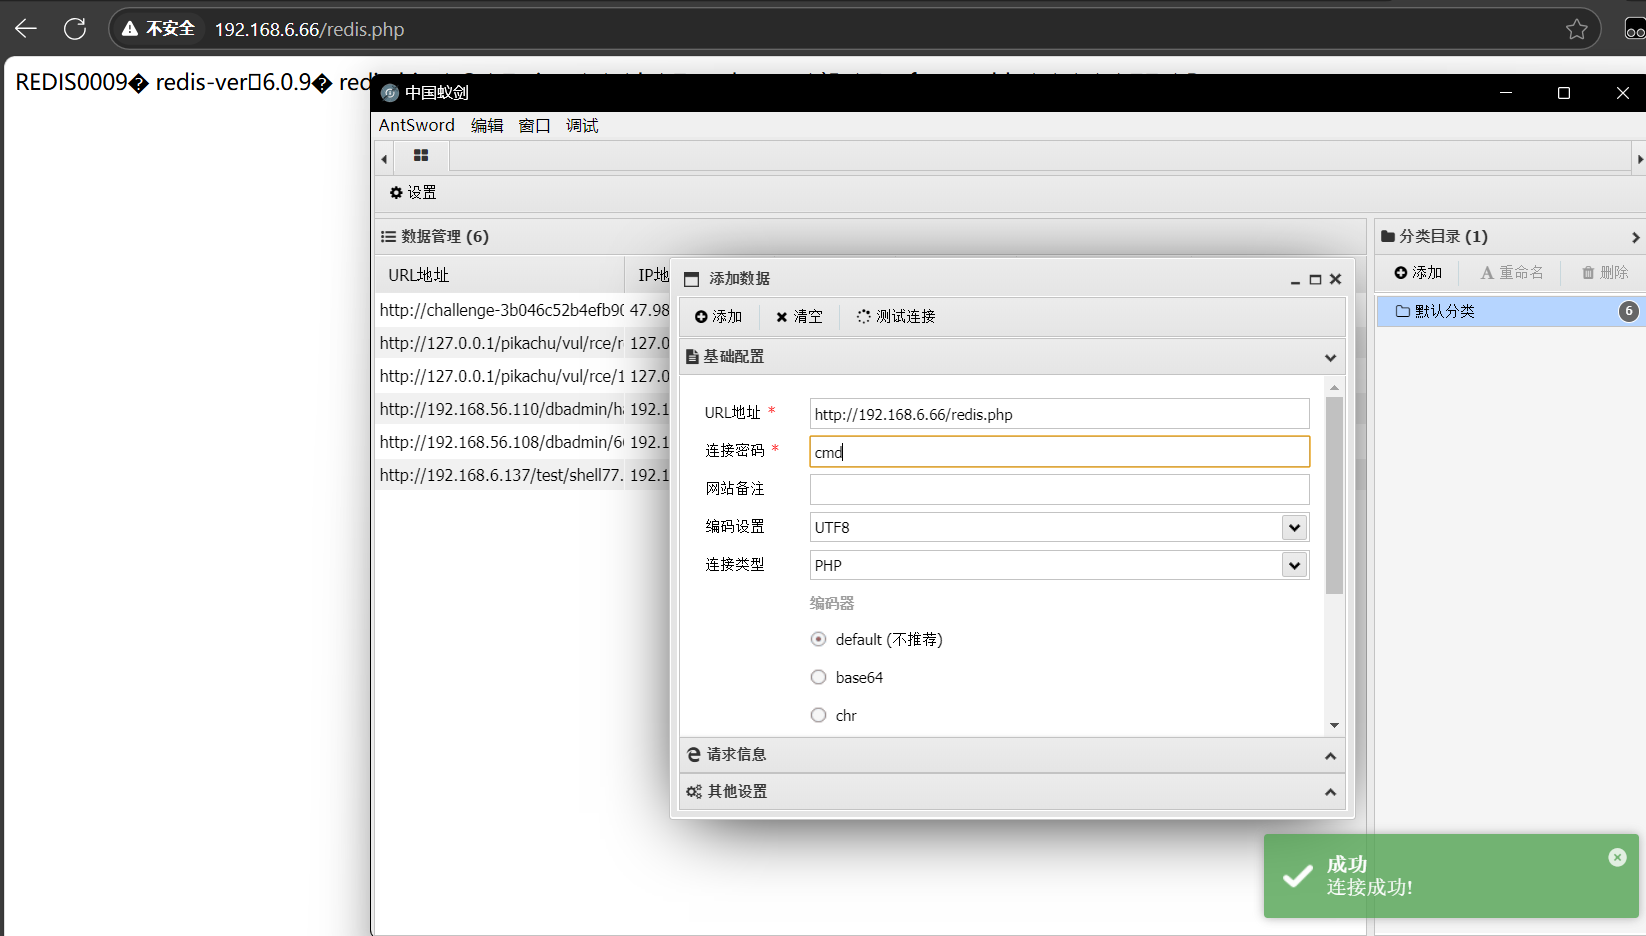This screenshot has width=1646, height=936.
Task: Sort by the URL地址 column header
Action: [x=500, y=275]
